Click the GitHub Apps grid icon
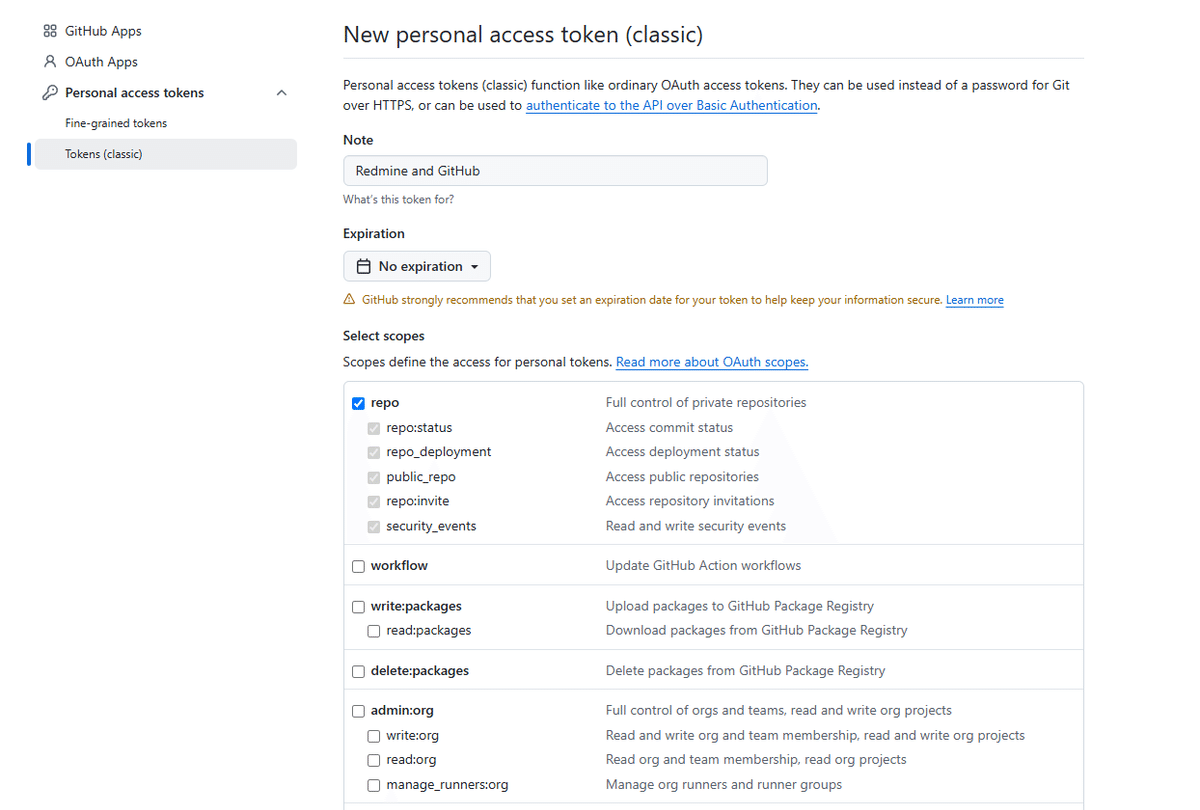 pyautogui.click(x=49, y=30)
